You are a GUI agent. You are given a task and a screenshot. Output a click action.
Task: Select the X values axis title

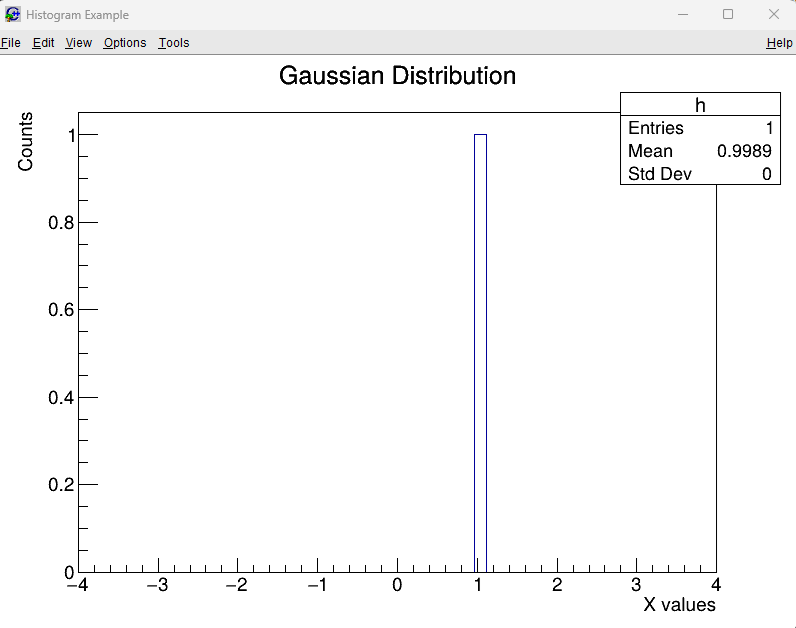679,605
